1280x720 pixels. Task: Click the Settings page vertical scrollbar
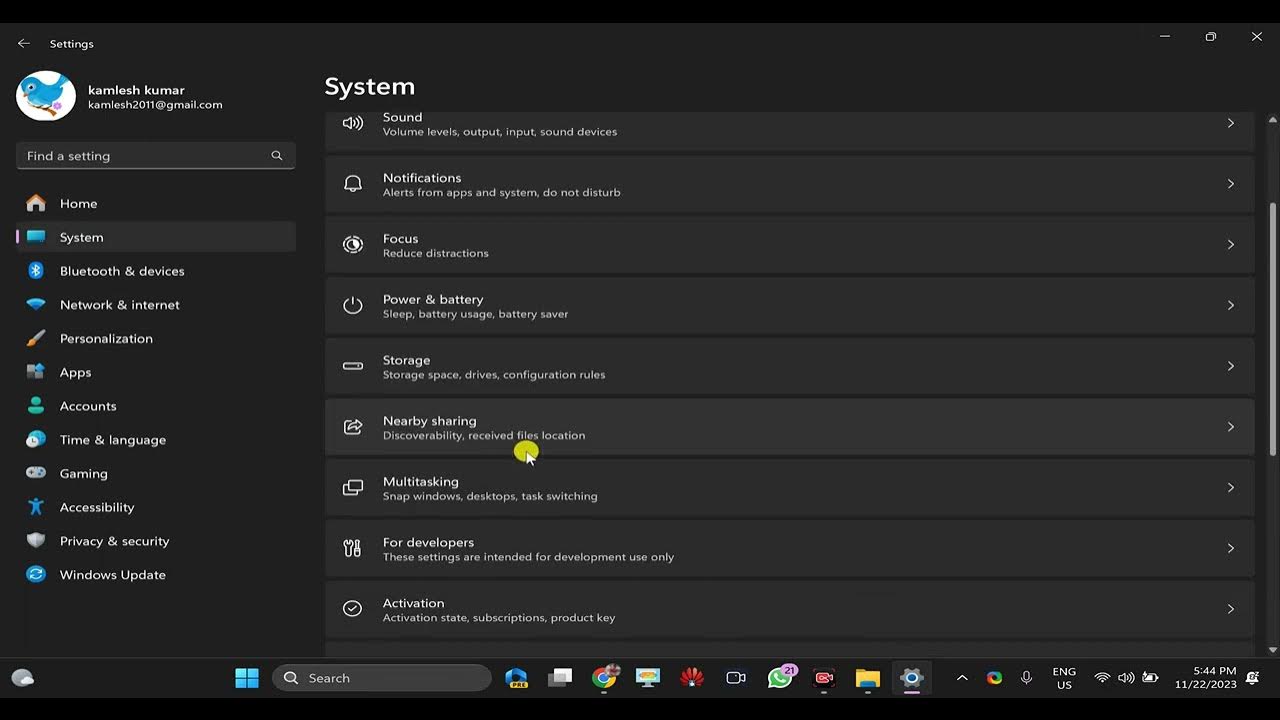point(1273,327)
